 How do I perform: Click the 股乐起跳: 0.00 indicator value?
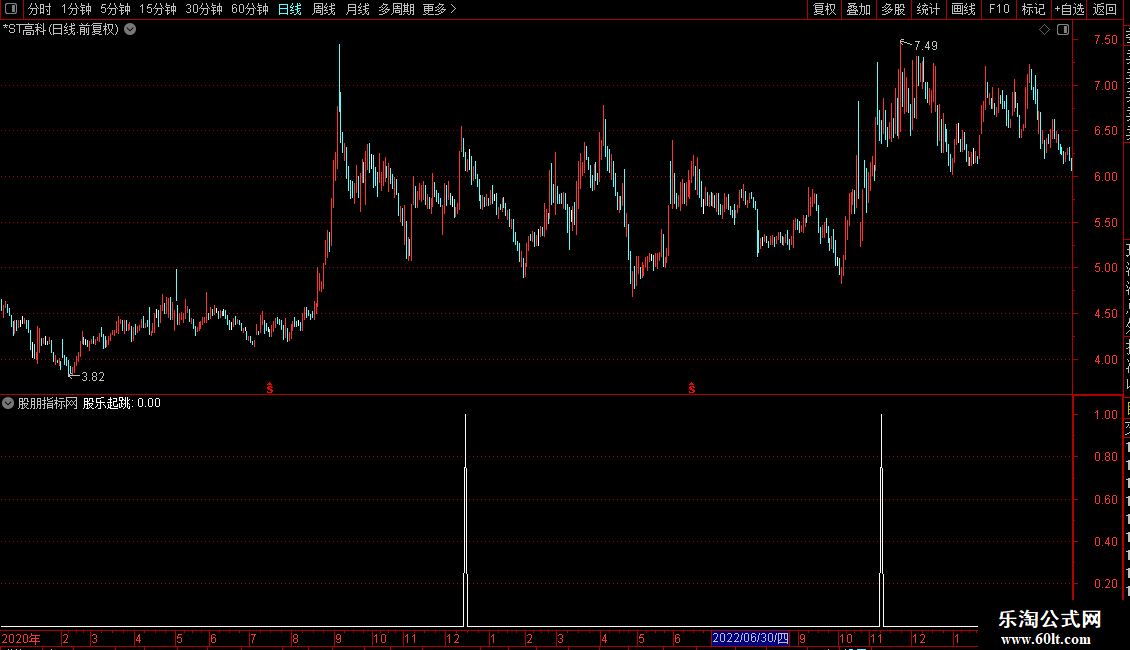[x=122, y=403]
